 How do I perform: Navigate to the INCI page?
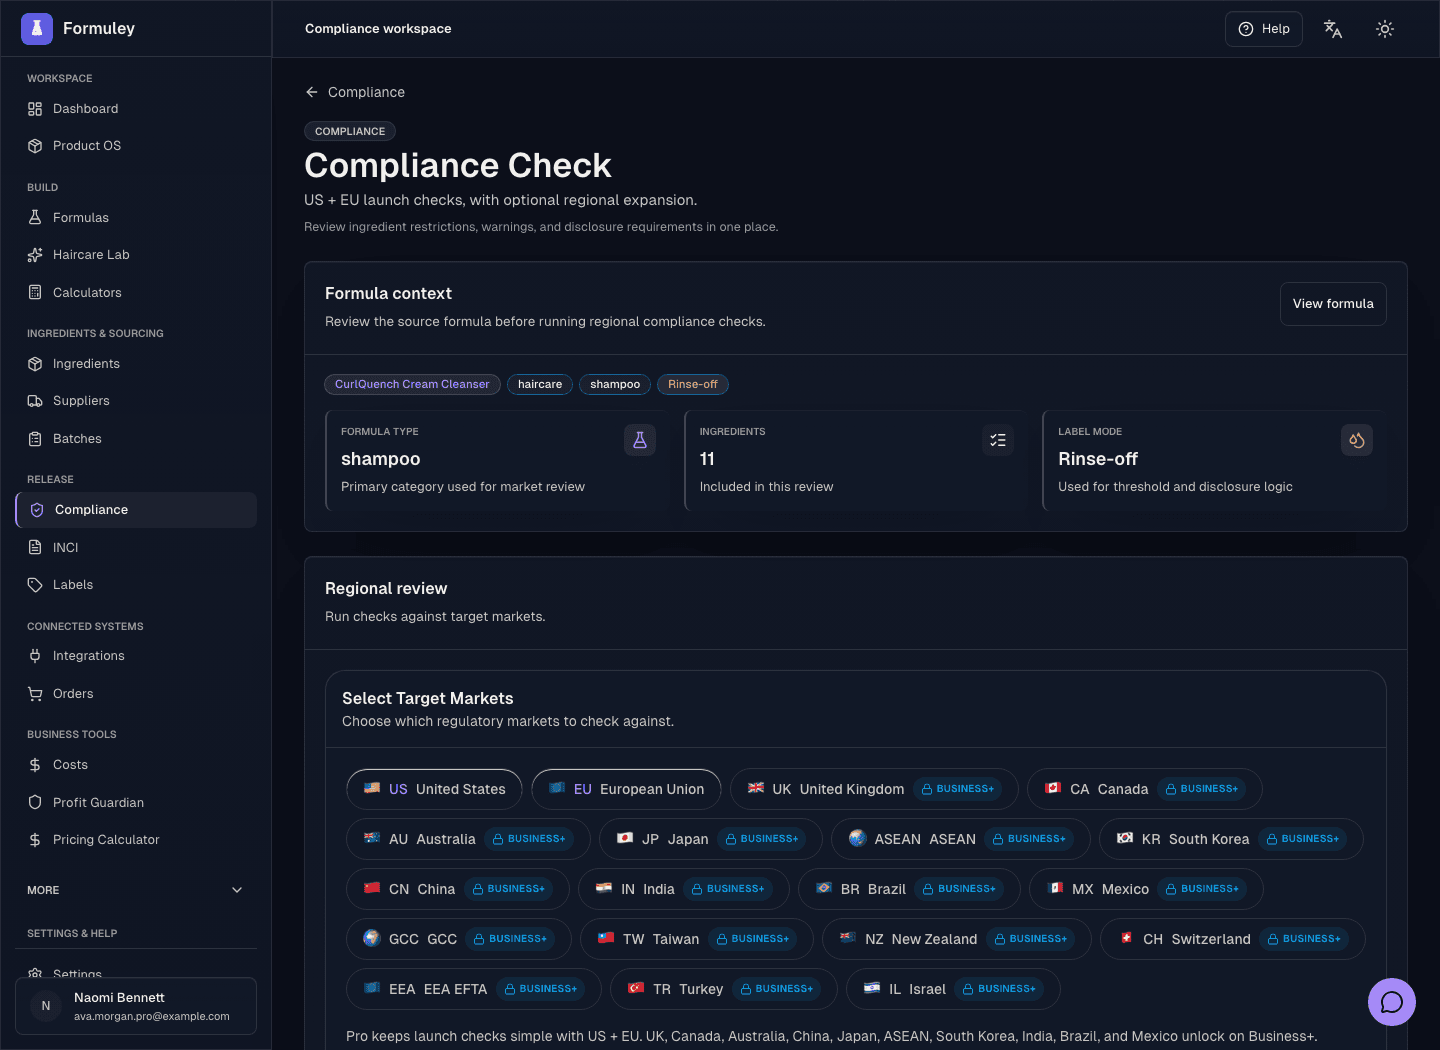tap(136, 548)
